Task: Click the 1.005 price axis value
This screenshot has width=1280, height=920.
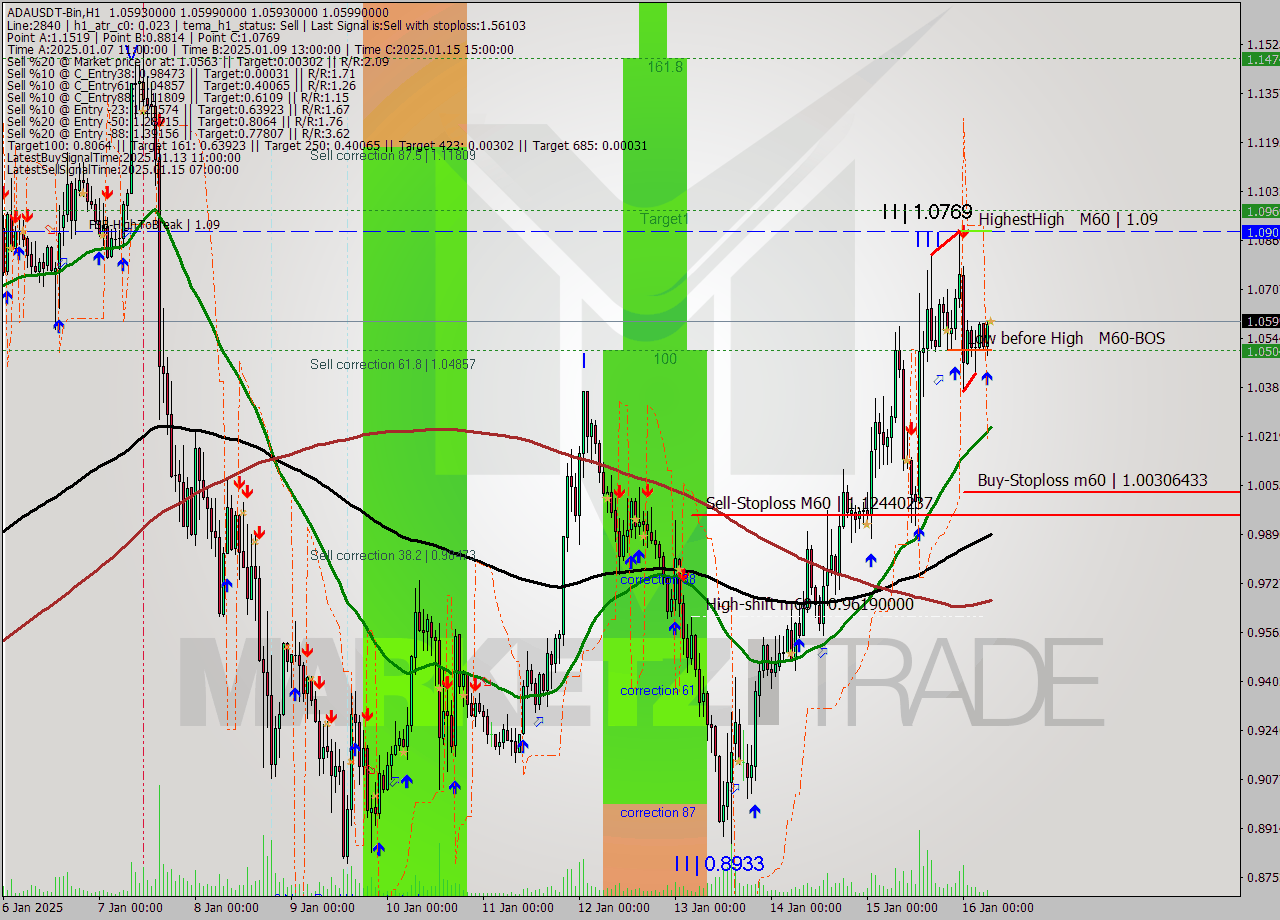Action: [x=1262, y=485]
